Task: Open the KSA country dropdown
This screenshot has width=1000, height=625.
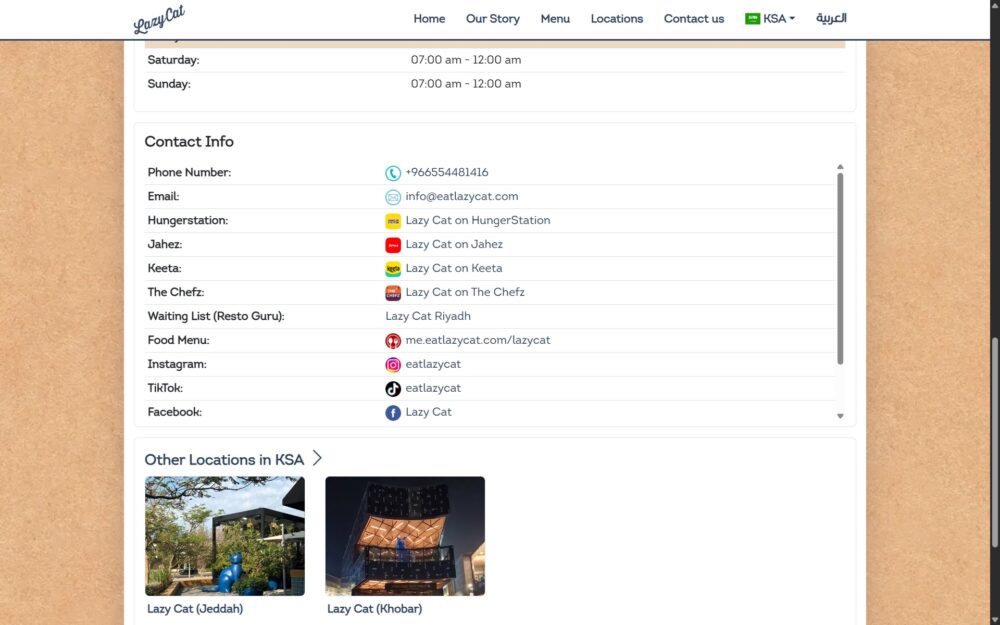Action: tap(770, 18)
